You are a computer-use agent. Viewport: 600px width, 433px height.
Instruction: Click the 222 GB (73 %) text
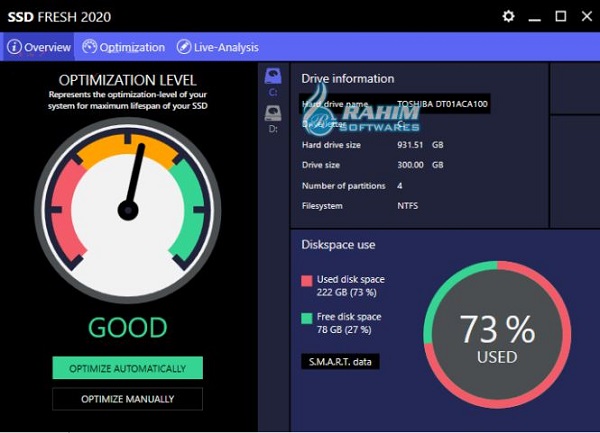(x=347, y=293)
